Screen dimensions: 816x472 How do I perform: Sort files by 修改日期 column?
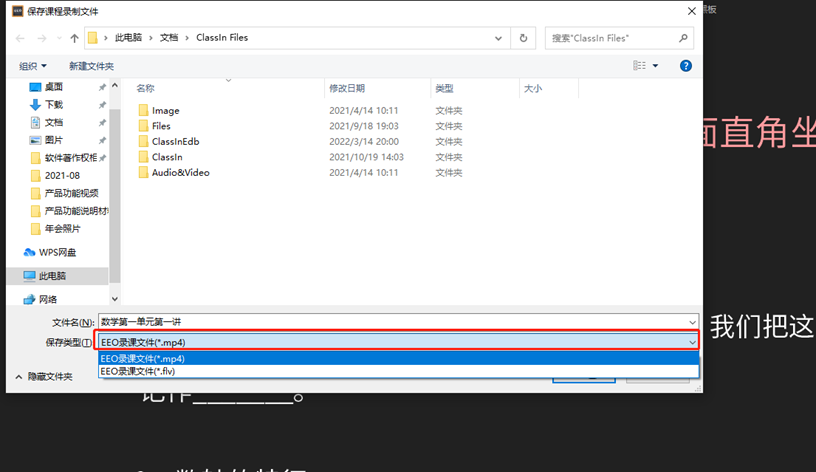[347, 88]
